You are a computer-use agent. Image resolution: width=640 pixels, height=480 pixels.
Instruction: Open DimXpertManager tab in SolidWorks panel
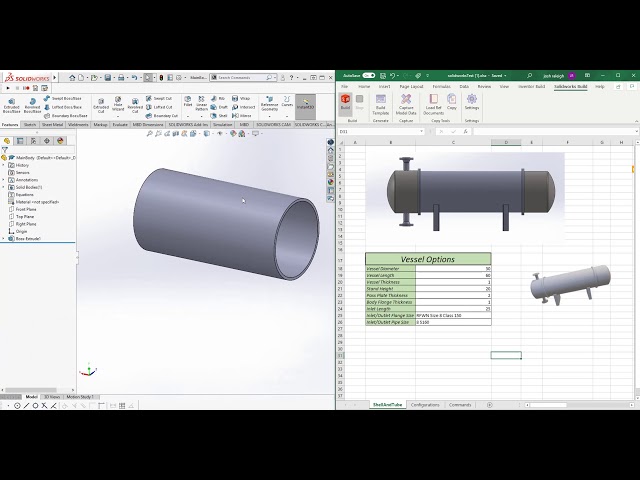click(47, 141)
